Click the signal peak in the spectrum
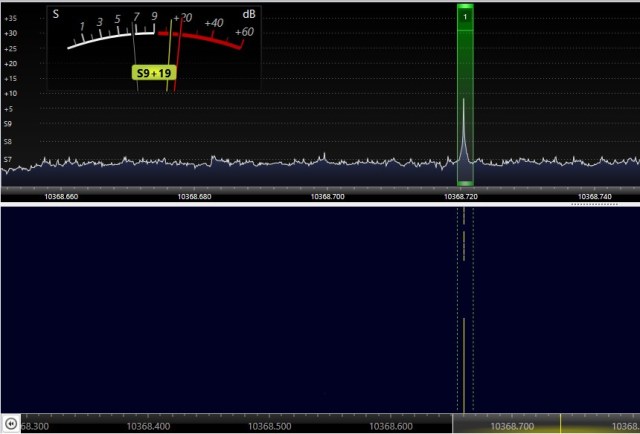The width and height of the screenshot is (640, 434). click(464, 102)
